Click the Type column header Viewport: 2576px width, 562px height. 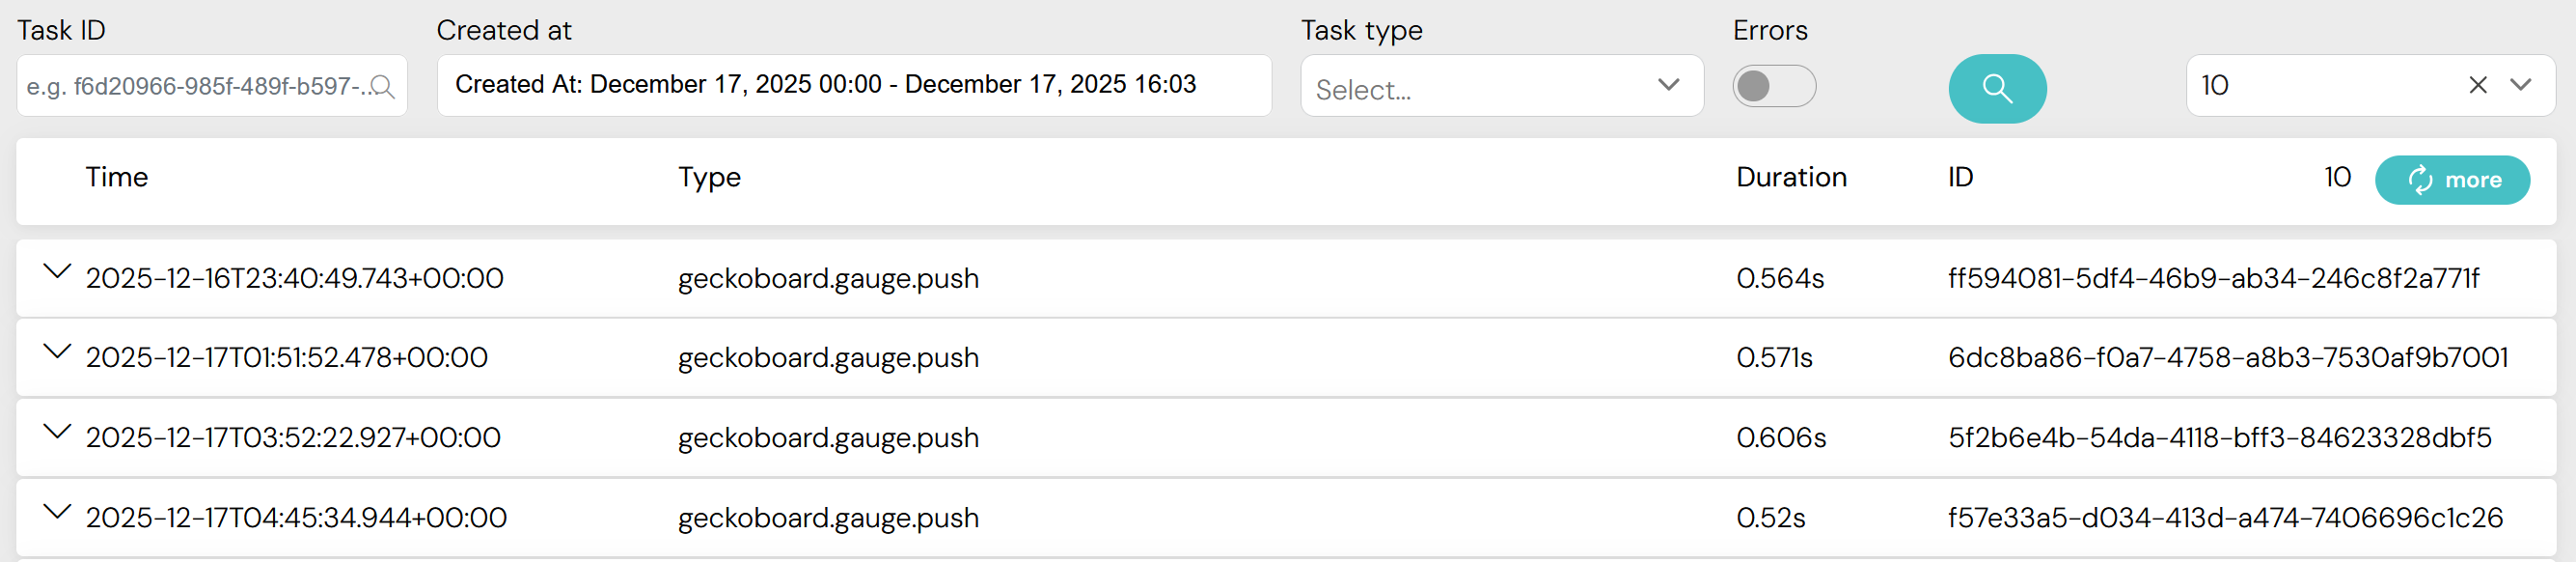[x=709, y=177]
